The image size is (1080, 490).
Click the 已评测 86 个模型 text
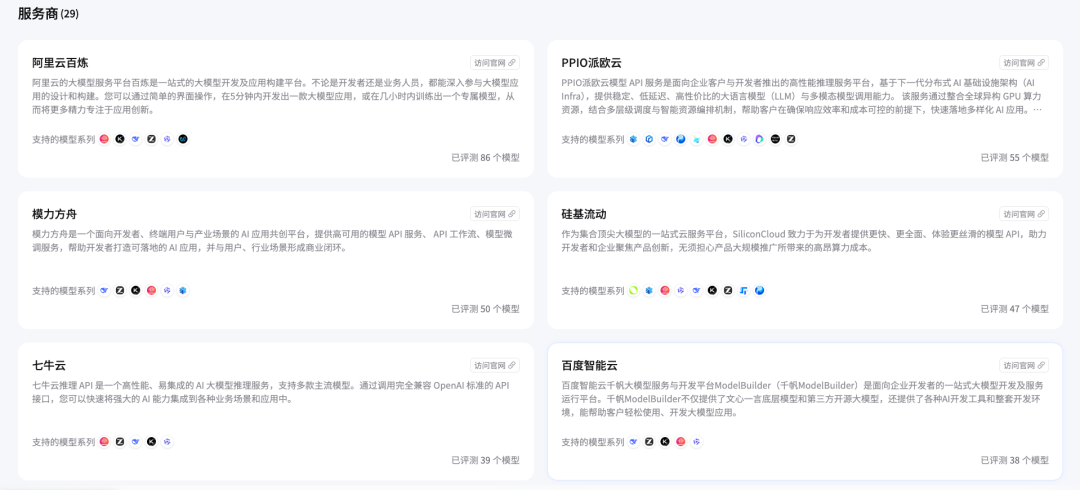[486, 158]
